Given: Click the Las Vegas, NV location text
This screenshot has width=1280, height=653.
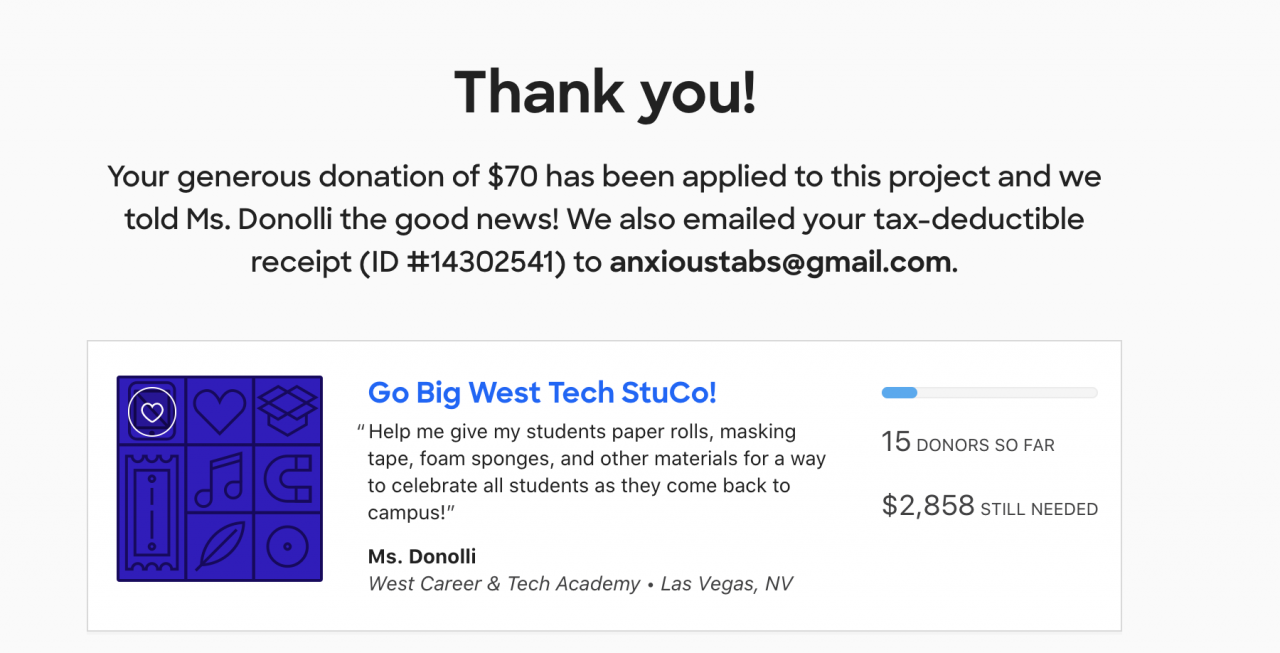Looking at the screenshot, I should click(x=727, y=584).
